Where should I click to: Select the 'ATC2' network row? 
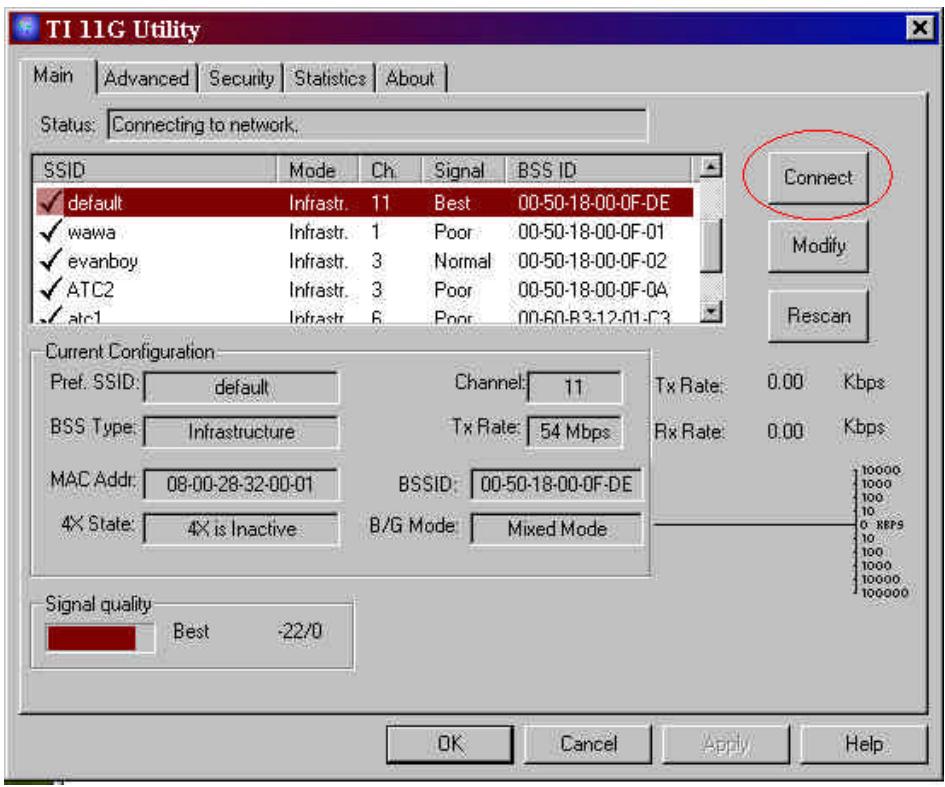(364, 289)
